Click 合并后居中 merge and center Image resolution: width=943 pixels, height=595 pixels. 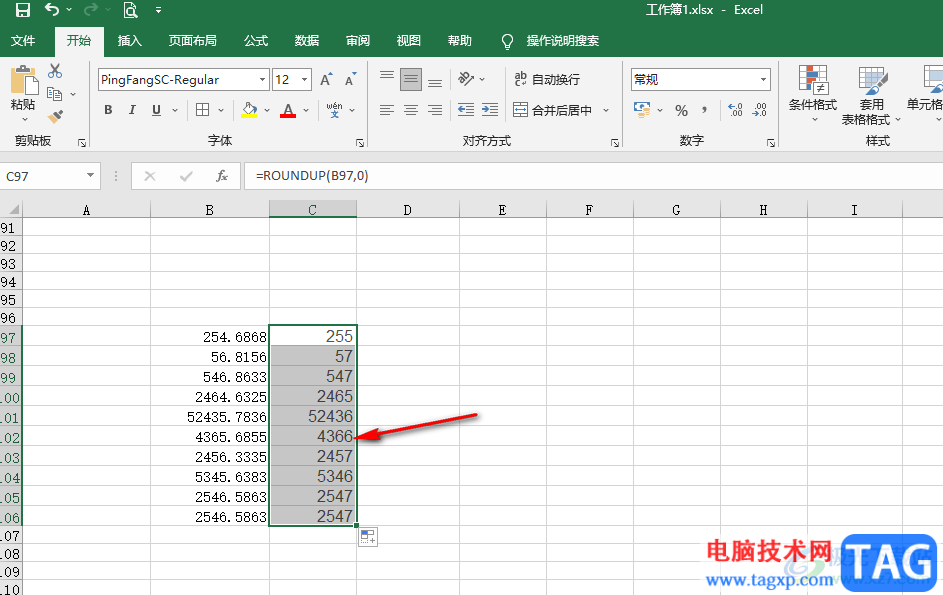[x=552, y=110]
